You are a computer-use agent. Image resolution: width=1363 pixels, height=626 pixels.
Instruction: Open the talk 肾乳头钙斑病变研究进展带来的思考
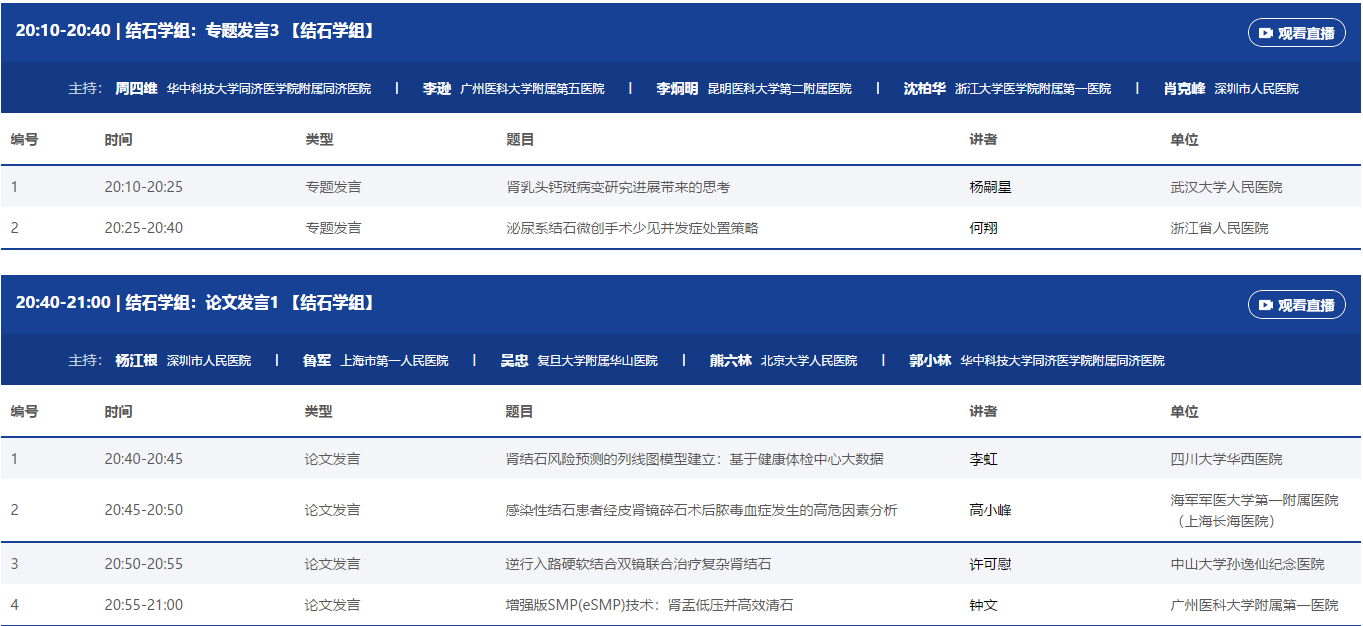click(618, 187)
